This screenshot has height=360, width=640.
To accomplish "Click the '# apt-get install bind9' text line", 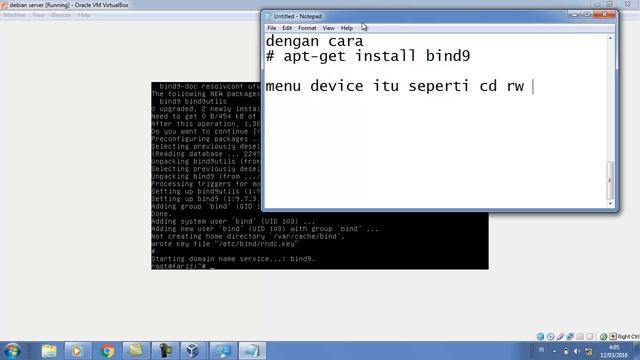I will point(368,56).
